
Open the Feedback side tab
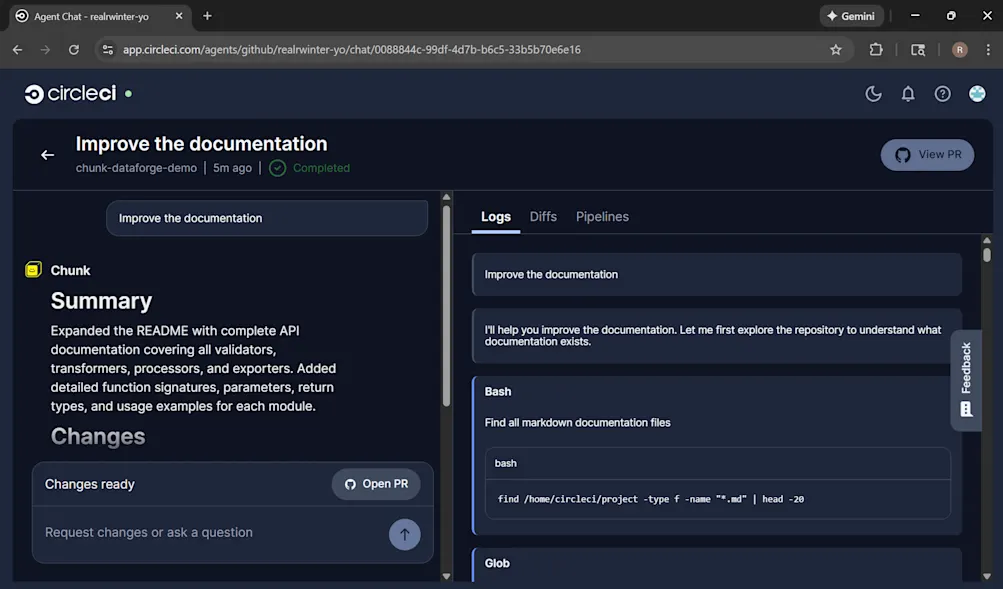coord(966,380)
